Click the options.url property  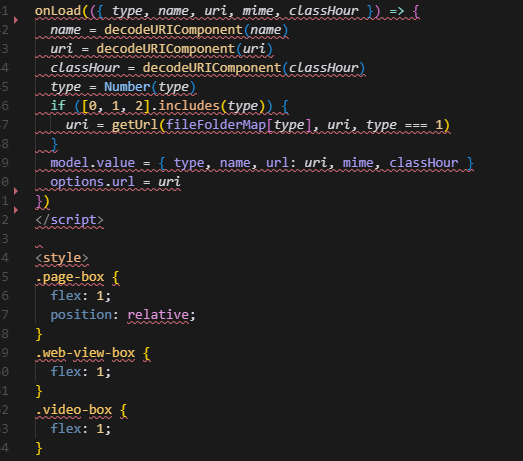click(93, 182)
